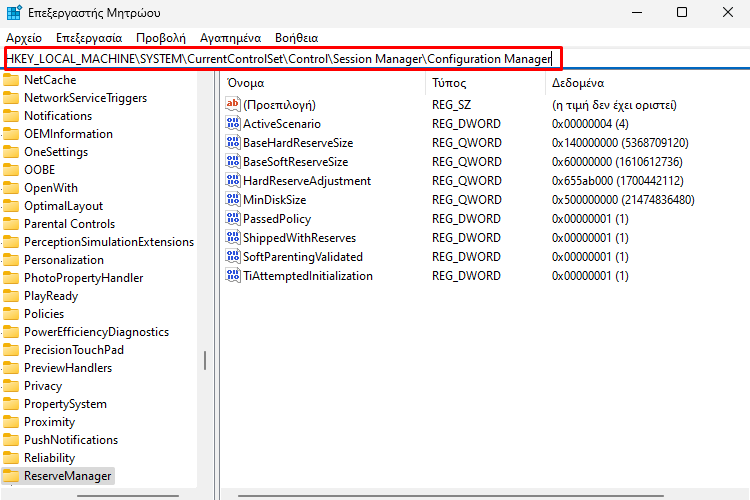Click the ReserveManager folder icon
The width and height of the screenshot is (750, 500).
pyautogui.click(x=11, y=476)
